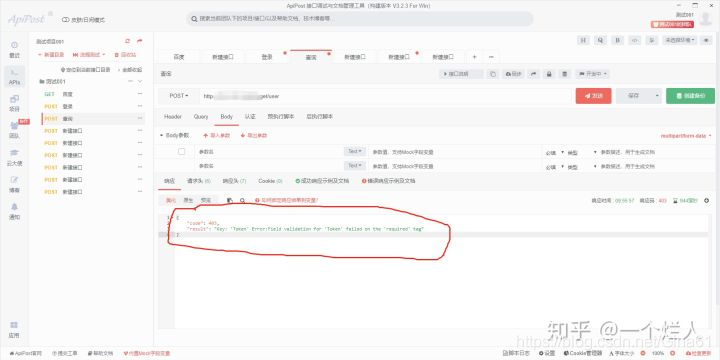The width and height of the screenshot is (720, 360).
Task: Open the development status flag dropdown
Action: (x=593, y=74)
